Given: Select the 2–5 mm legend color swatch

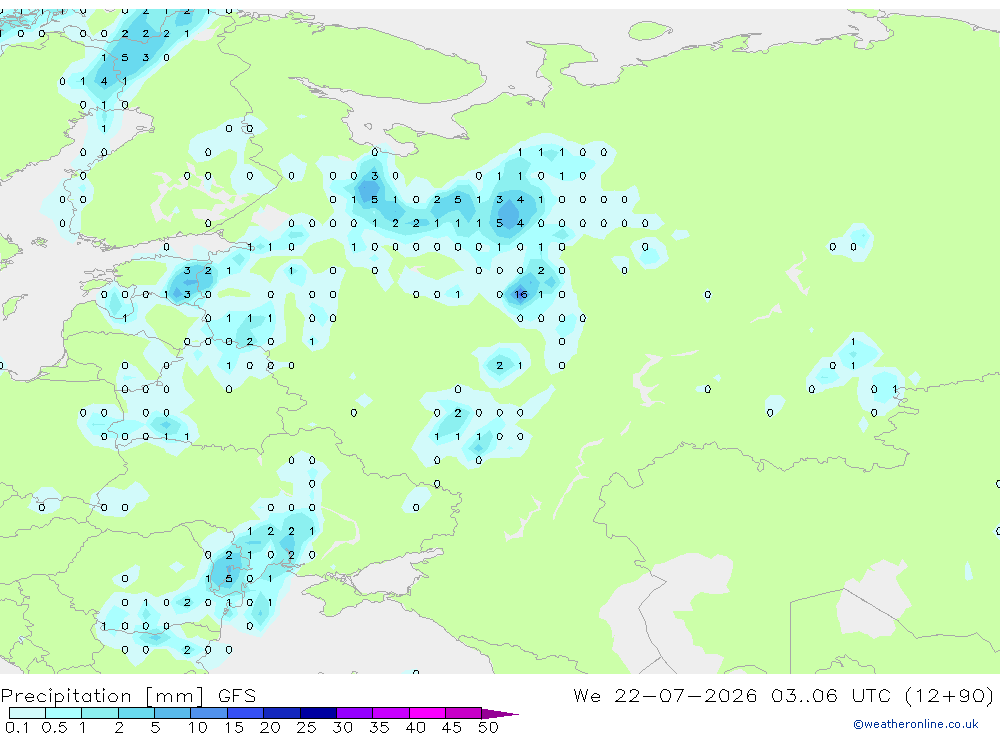Looking at the screenshot, I should click(136, 713).
